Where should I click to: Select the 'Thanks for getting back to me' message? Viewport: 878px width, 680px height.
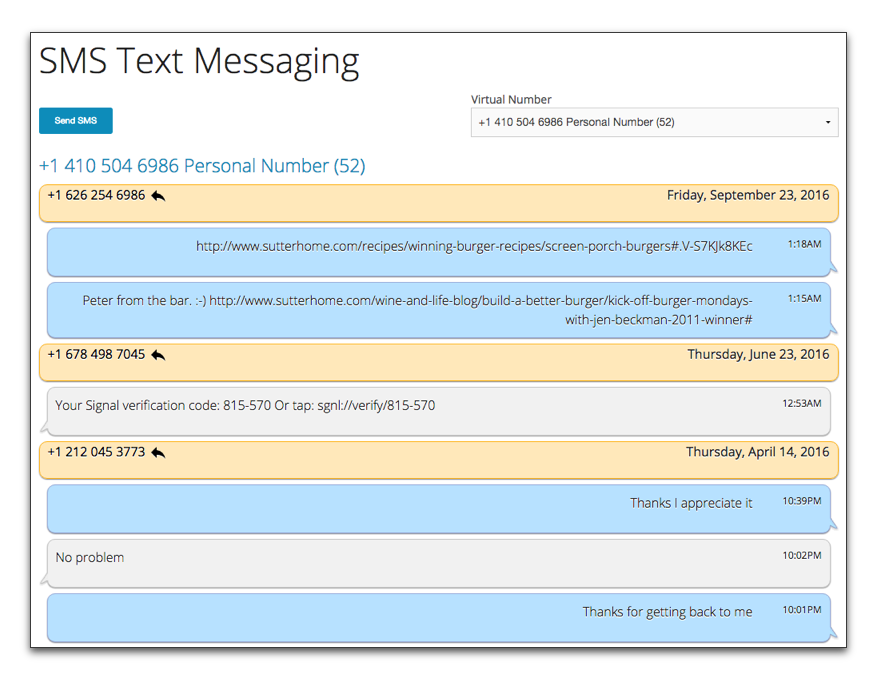[x=438, y=617]
